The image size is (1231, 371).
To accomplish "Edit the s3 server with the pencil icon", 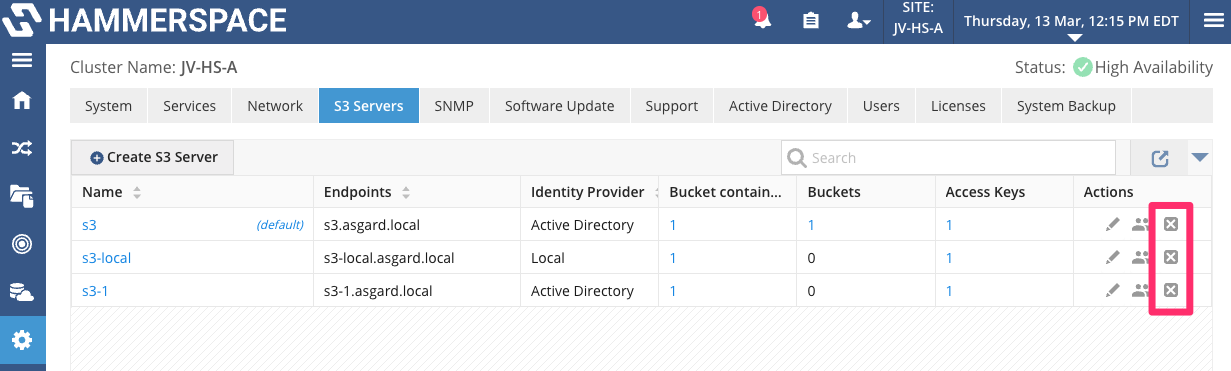I will coord(1113,225).
